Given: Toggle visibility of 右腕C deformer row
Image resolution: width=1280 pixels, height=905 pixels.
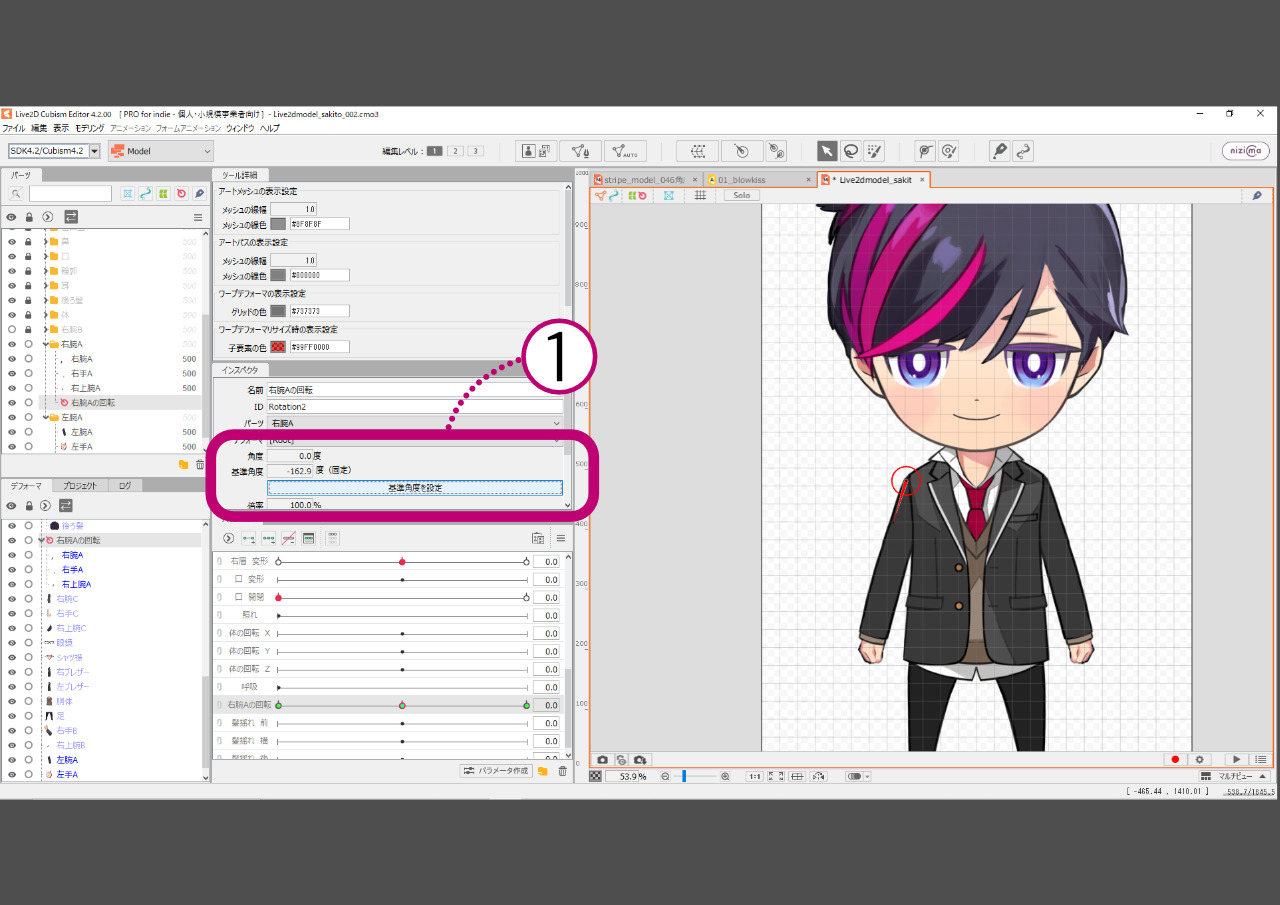Looking at the screenshot, I should pos(11,598).
